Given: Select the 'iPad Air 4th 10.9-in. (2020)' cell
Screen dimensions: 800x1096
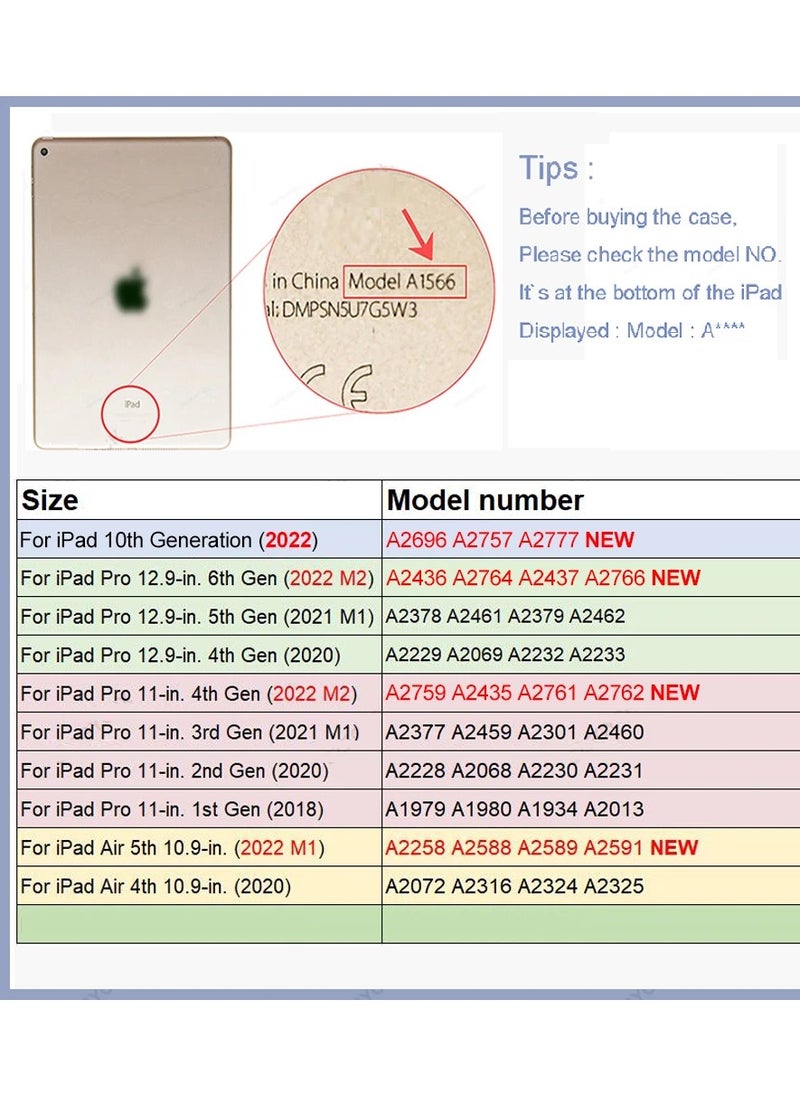Looking at the screenshot, I should pos(199,886).
